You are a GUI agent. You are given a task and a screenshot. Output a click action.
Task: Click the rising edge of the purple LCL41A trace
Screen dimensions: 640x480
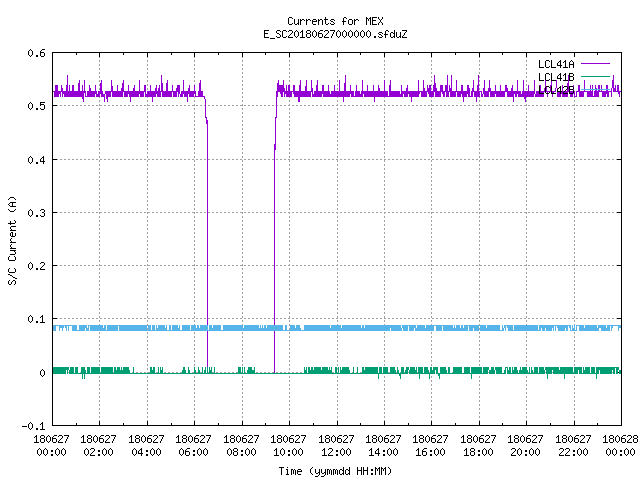(274, 245)
